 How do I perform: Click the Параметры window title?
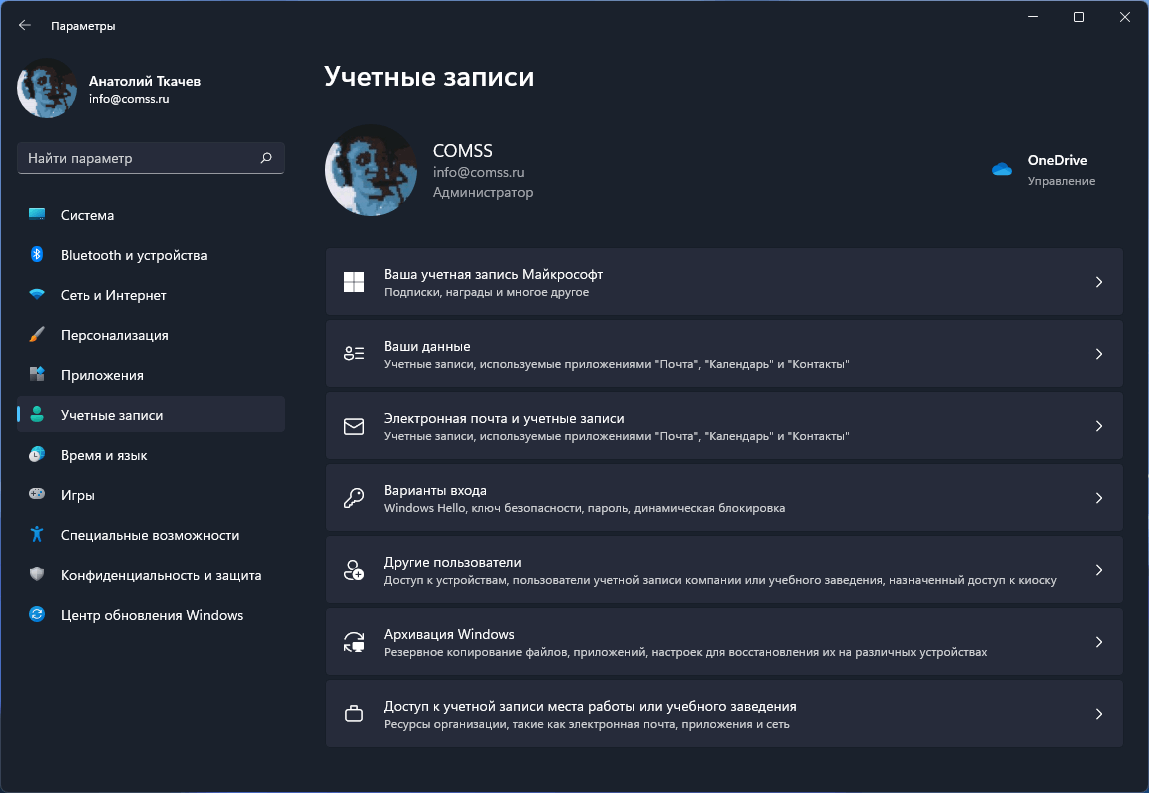pos(84,26)
